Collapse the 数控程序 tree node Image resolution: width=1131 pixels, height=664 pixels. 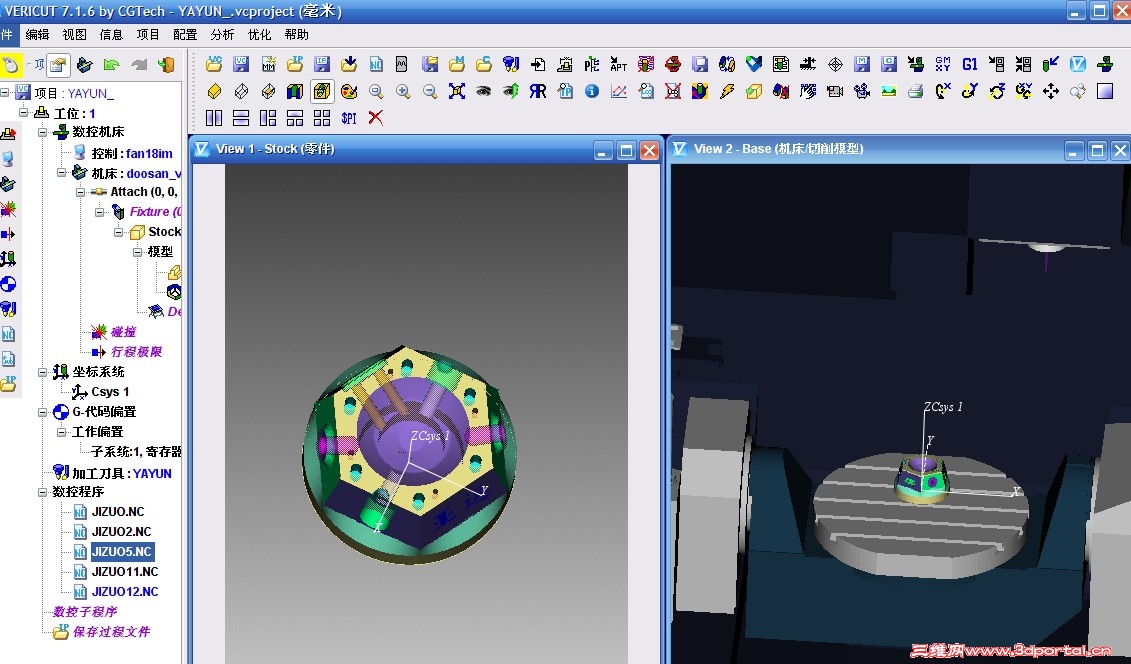(43, 492)
